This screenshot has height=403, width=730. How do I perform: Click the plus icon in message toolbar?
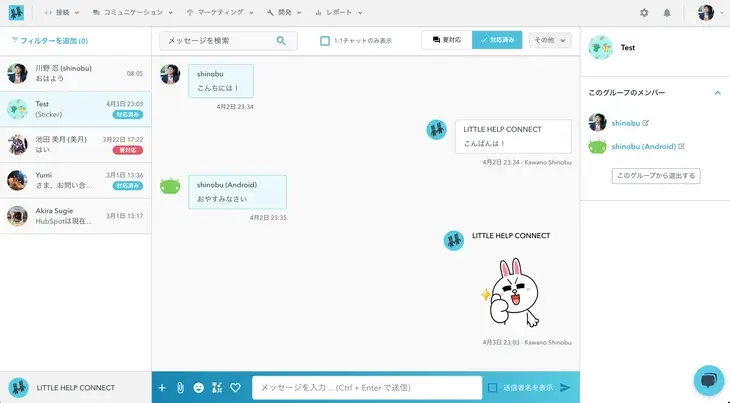pyautogui.click(x=162, y=387)
